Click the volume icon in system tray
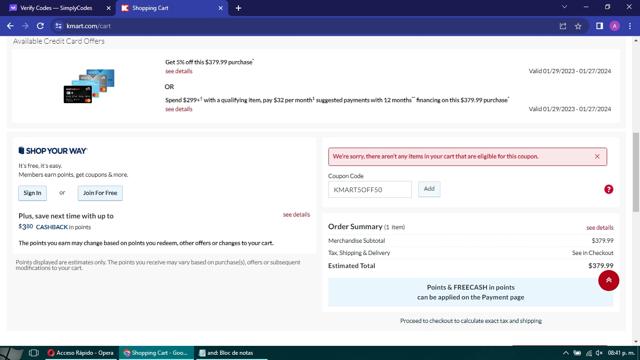Viewport: 640px width, 360px height. (x=599, y=353)
